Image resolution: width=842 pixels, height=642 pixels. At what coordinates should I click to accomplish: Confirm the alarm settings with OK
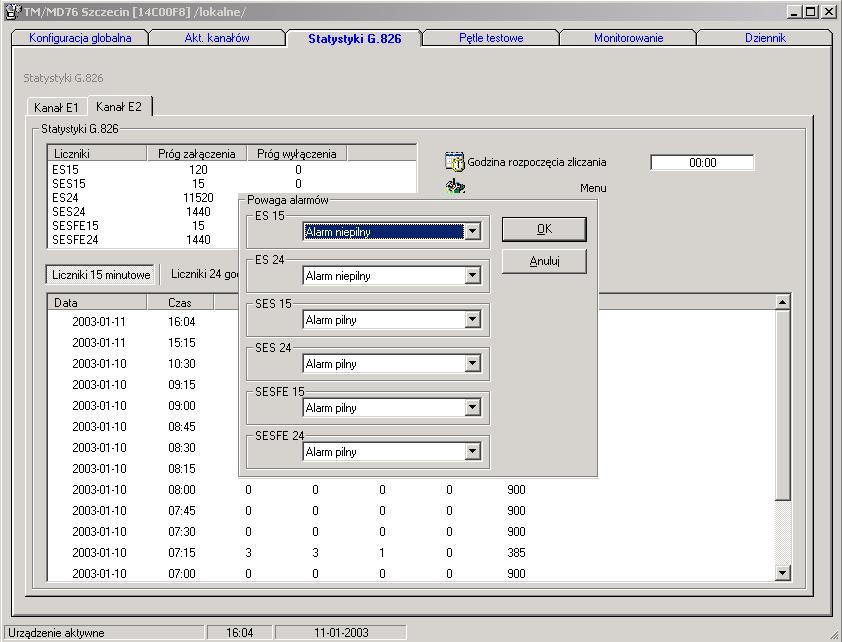point(544,229)
